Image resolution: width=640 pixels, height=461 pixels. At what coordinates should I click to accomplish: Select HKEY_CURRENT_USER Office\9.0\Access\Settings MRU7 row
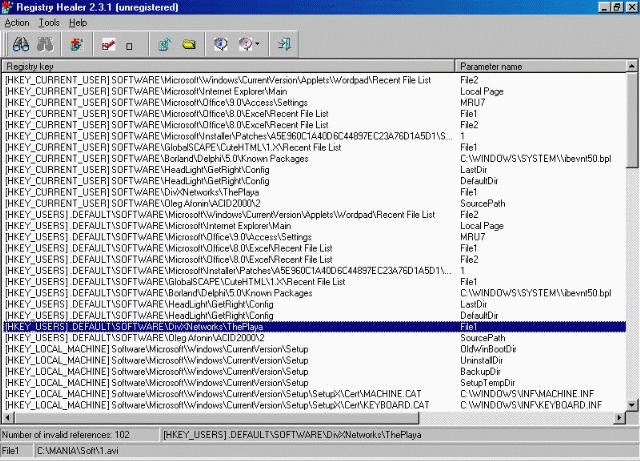314,102
